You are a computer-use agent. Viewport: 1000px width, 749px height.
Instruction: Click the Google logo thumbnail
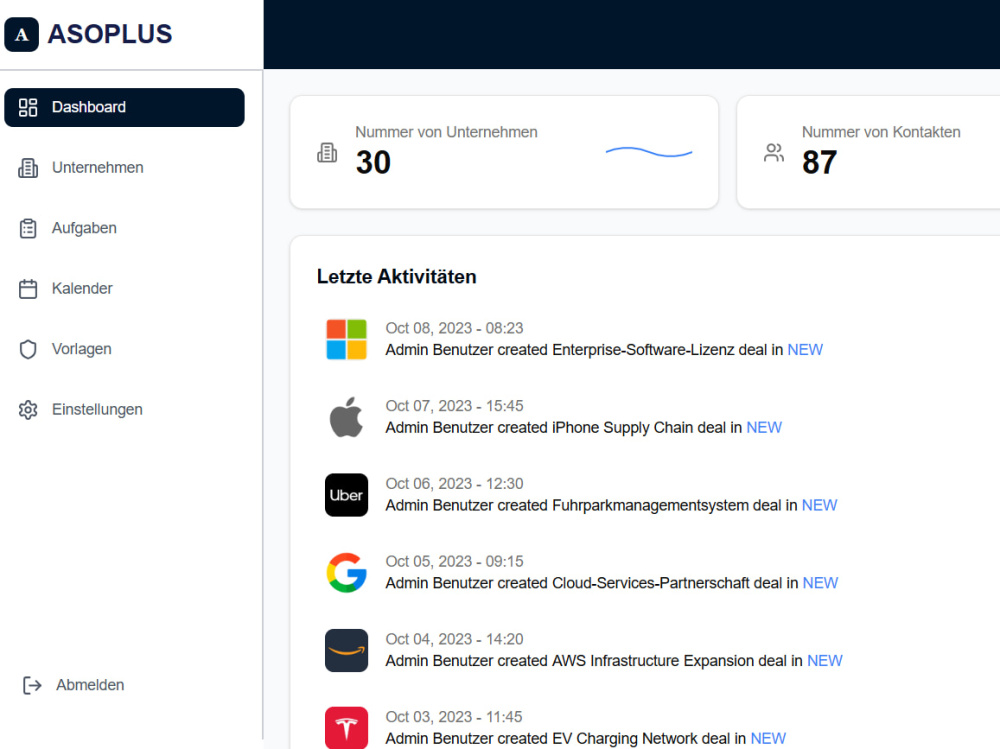click(346, 573)
